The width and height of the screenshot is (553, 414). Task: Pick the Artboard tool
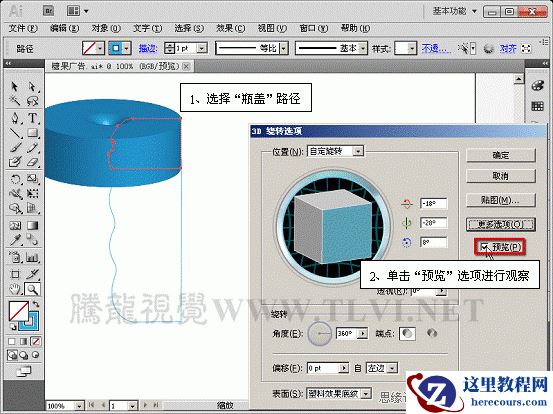coord(14,274)
